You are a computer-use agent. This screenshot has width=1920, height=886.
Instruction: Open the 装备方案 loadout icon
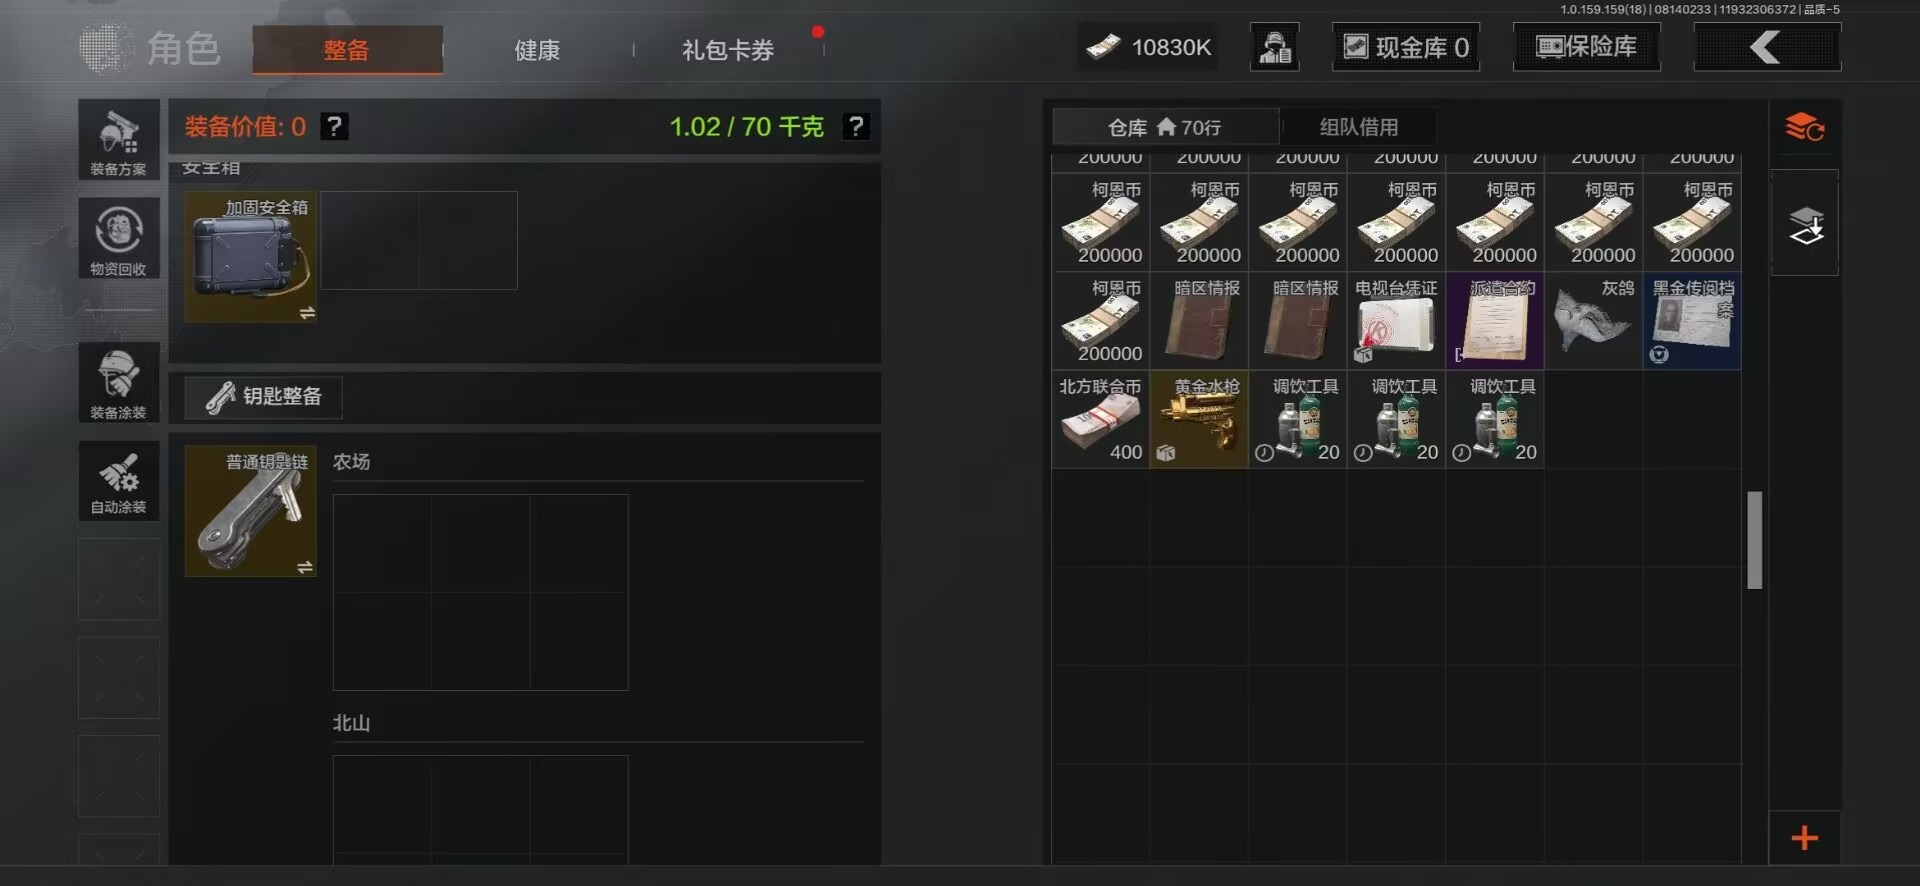pyautogui.click(x=119, y=140)
